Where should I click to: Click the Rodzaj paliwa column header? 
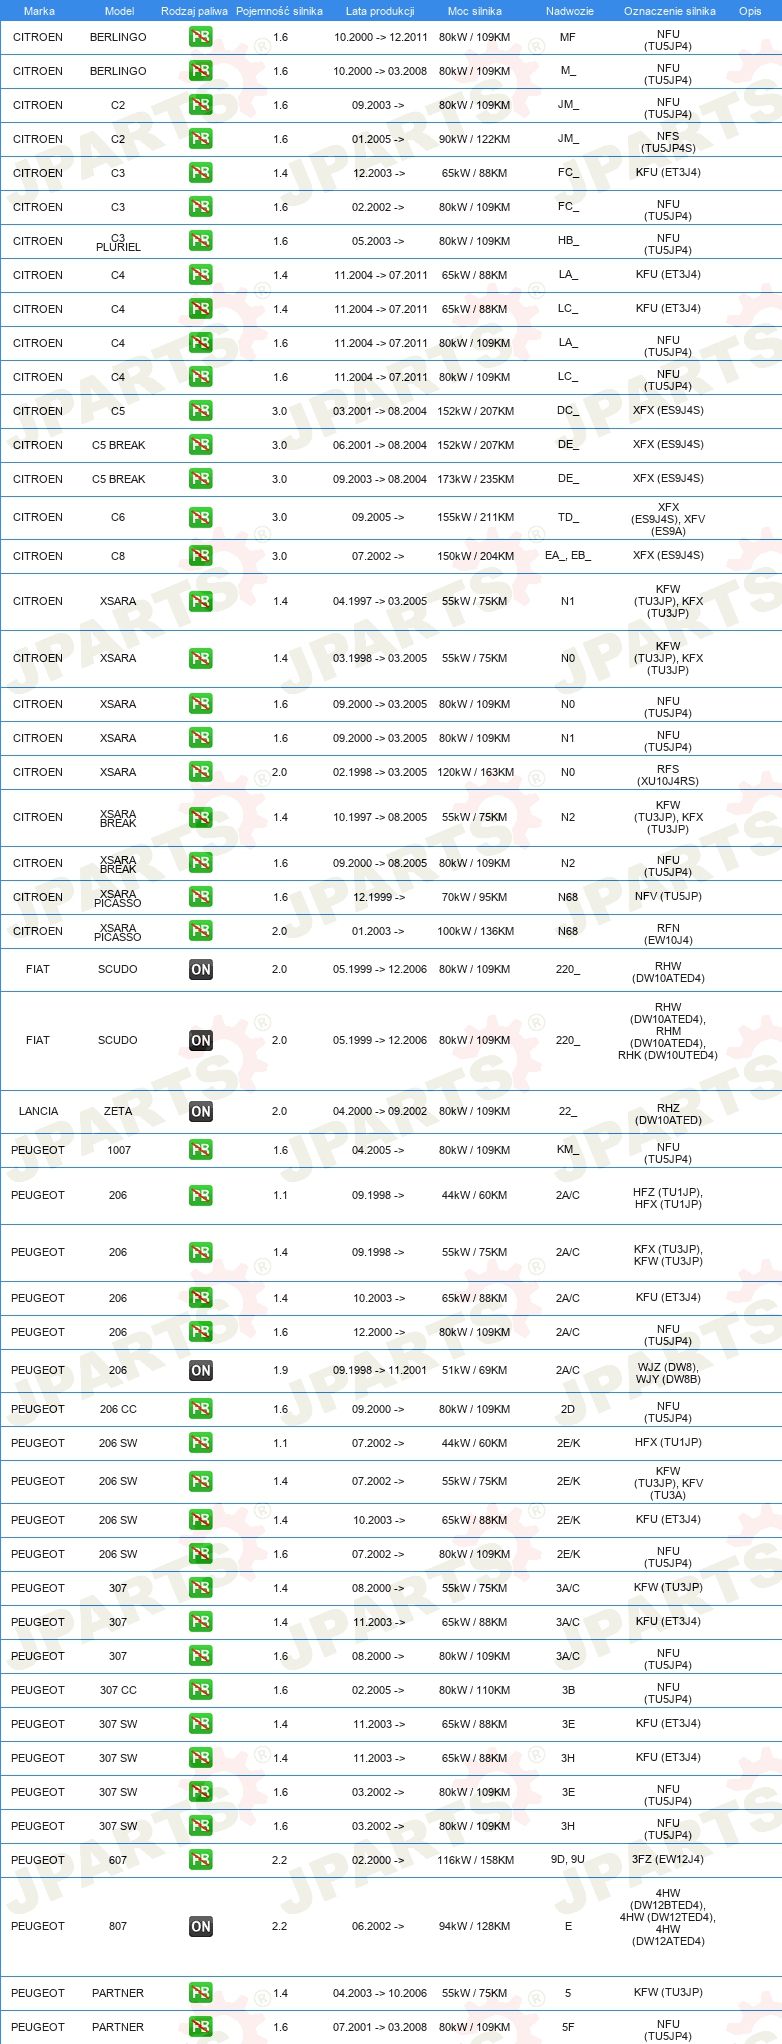tap(194, 11)
